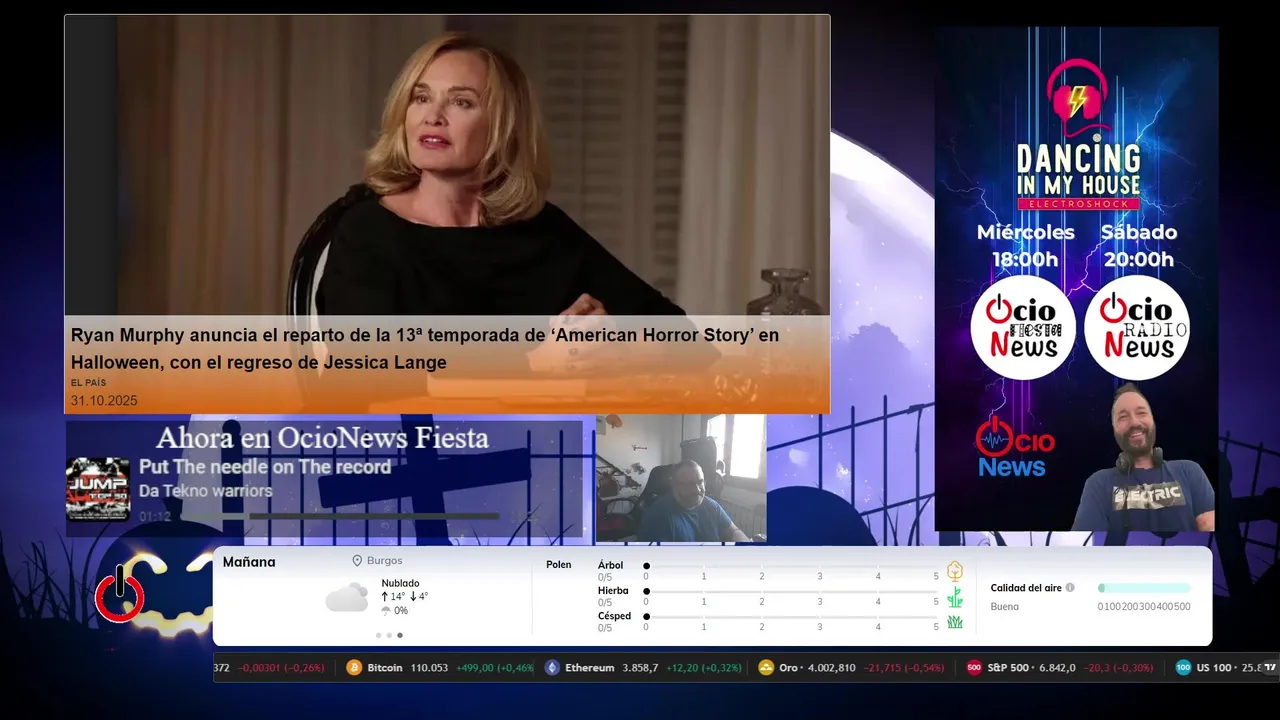Click the Calidad del aire label
This screenshot has width=1280, height=720.
[x=1026, y=588]
